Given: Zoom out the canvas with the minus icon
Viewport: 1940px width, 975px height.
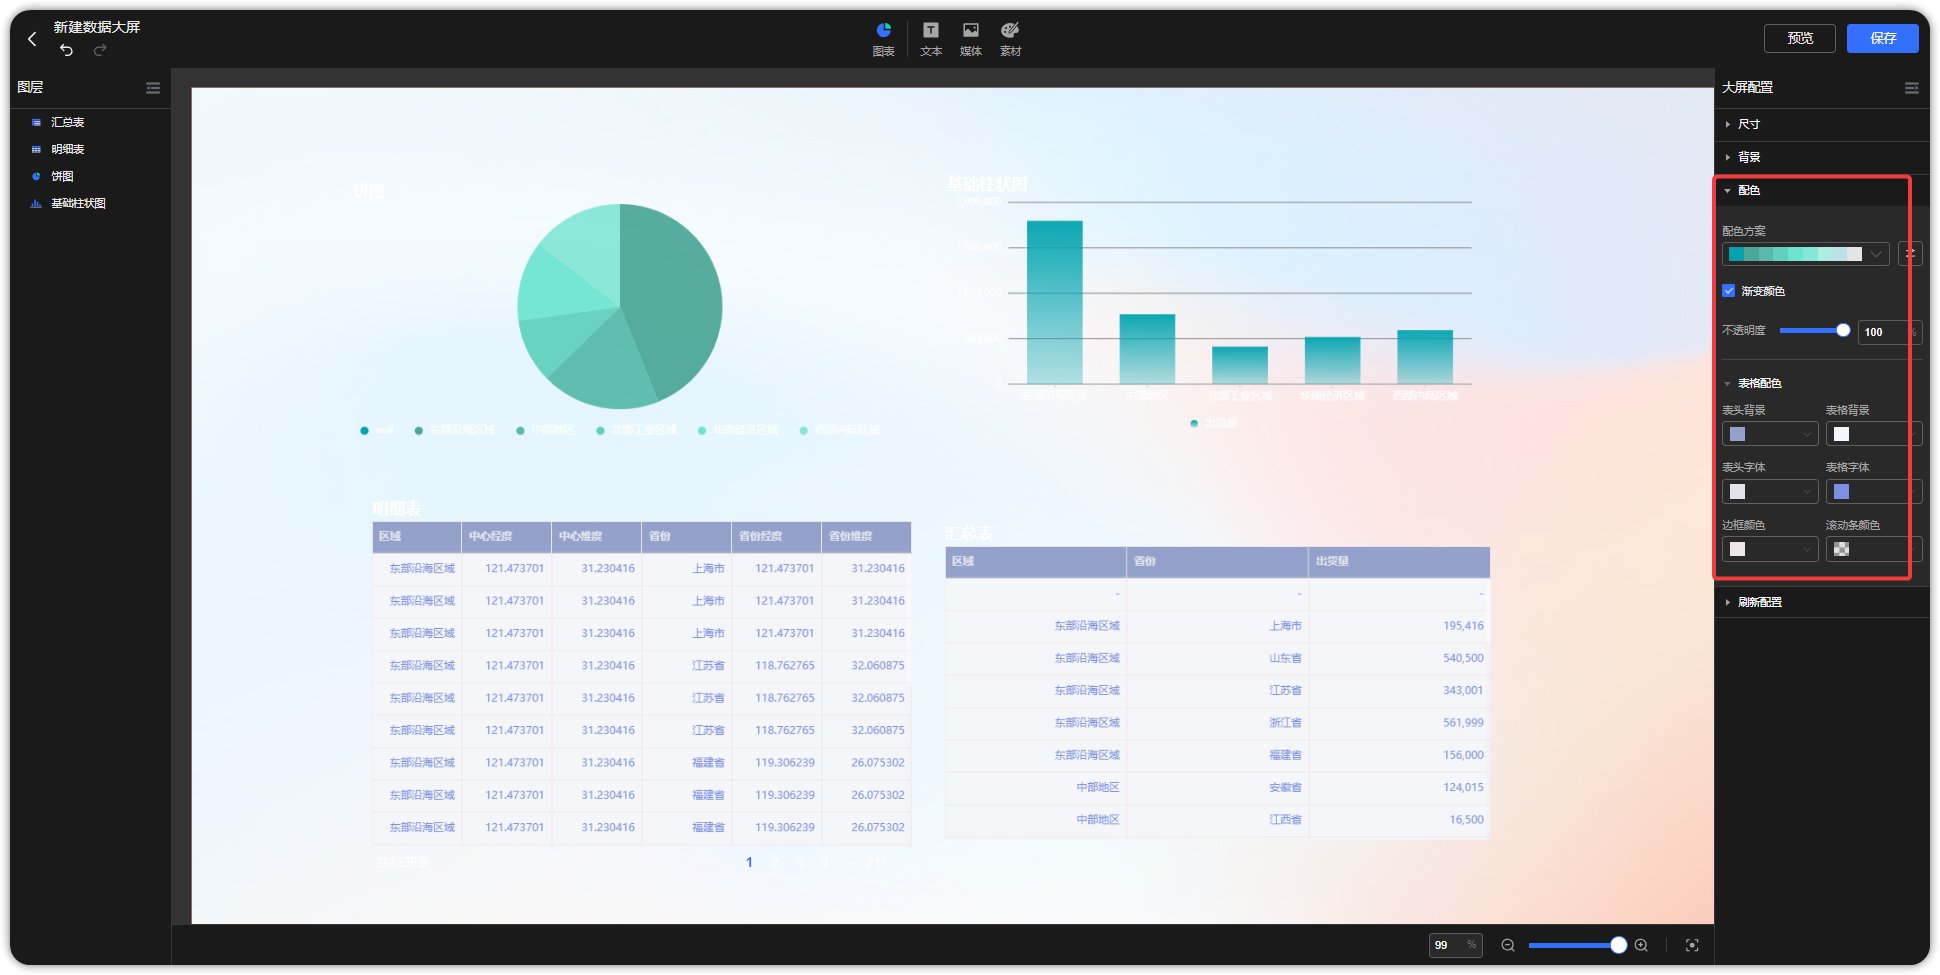Looking at the screenshot, I should (1508, 945).
